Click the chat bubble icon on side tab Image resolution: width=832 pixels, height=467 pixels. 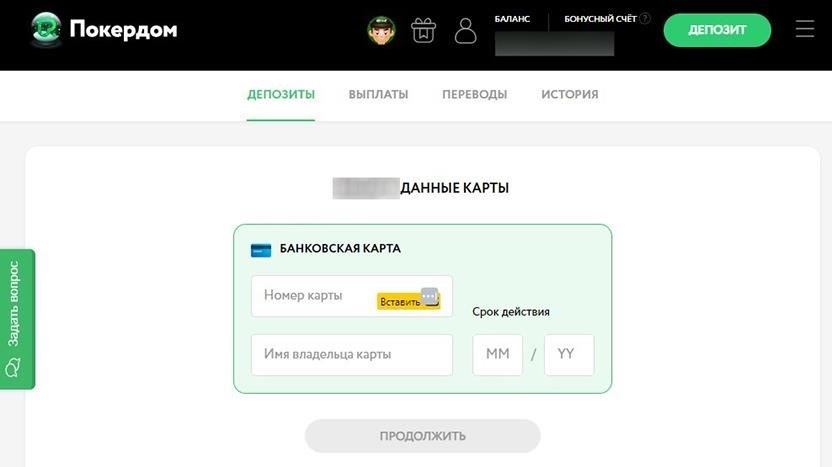(x=13, y=367)
